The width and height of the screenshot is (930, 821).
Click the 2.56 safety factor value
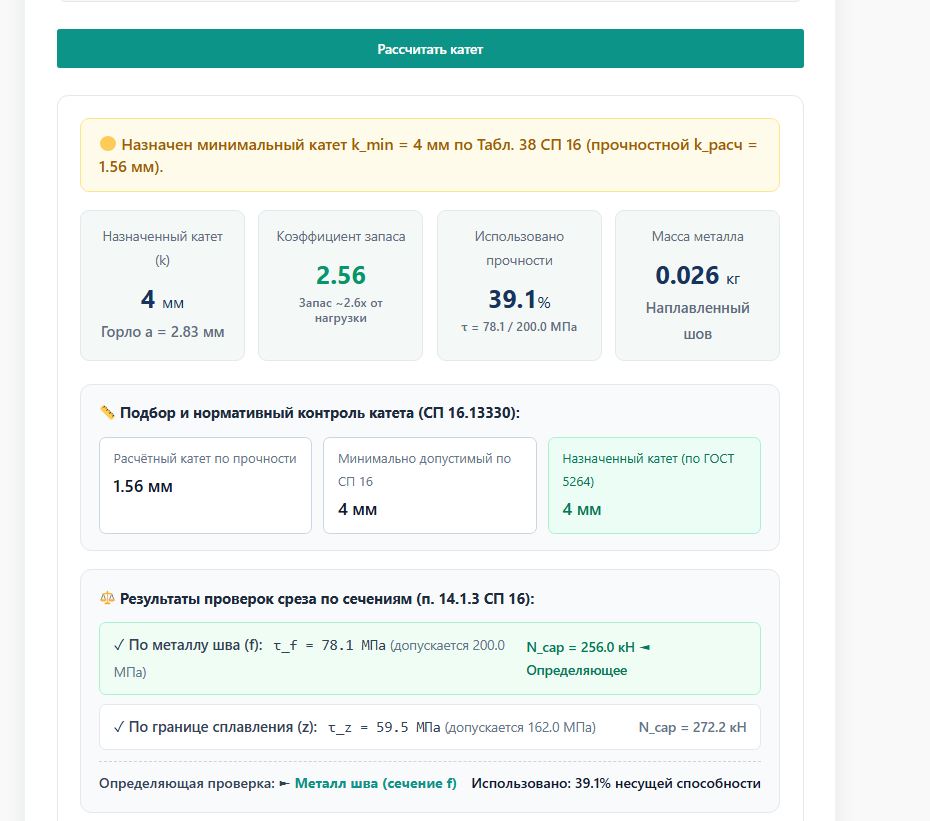click(340, 275)
